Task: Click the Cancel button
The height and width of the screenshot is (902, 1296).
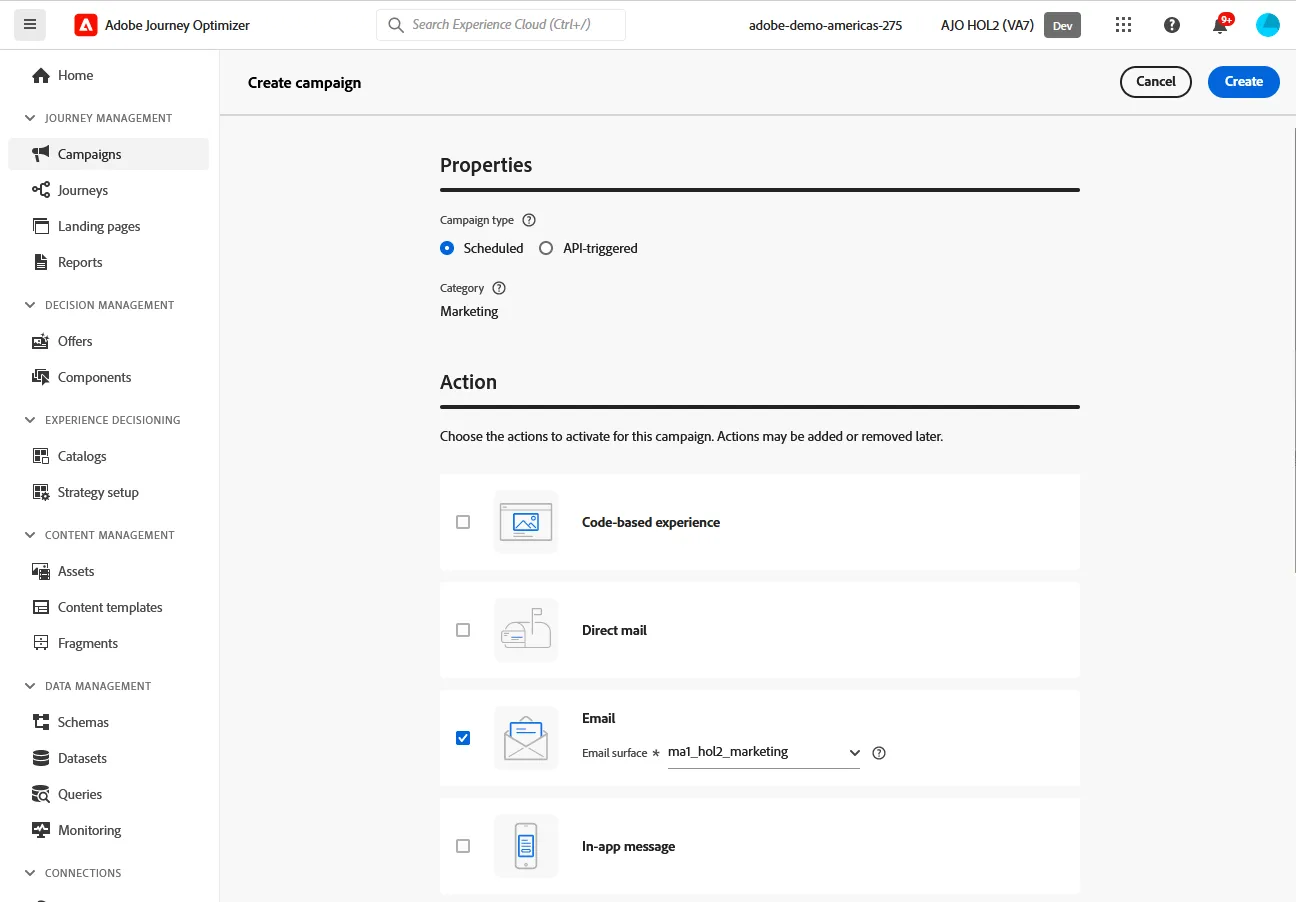Action: click(x=1156, y=81)
